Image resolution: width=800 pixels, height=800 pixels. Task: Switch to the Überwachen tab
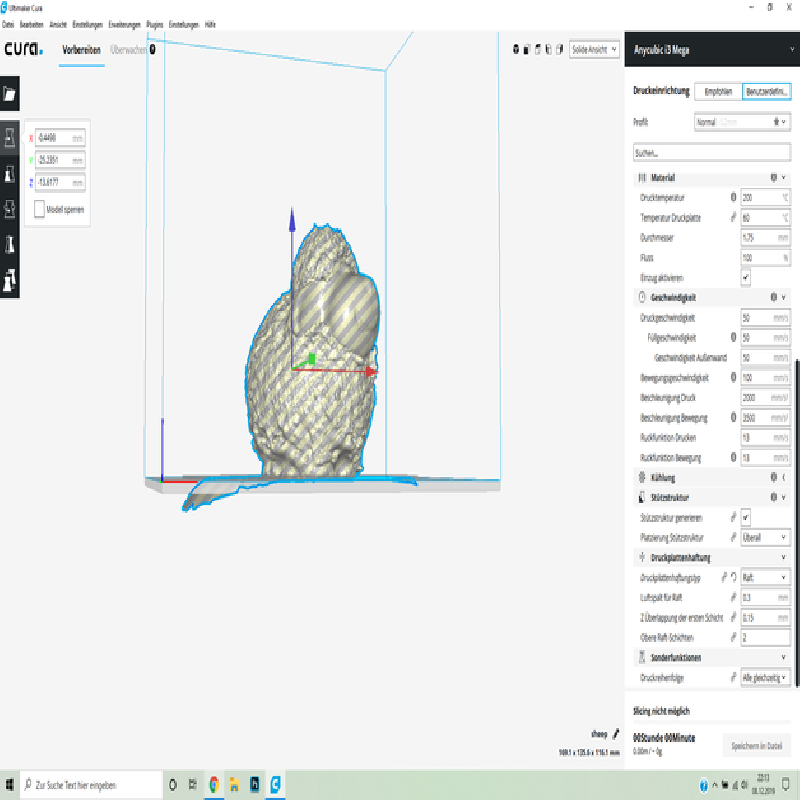131,49
